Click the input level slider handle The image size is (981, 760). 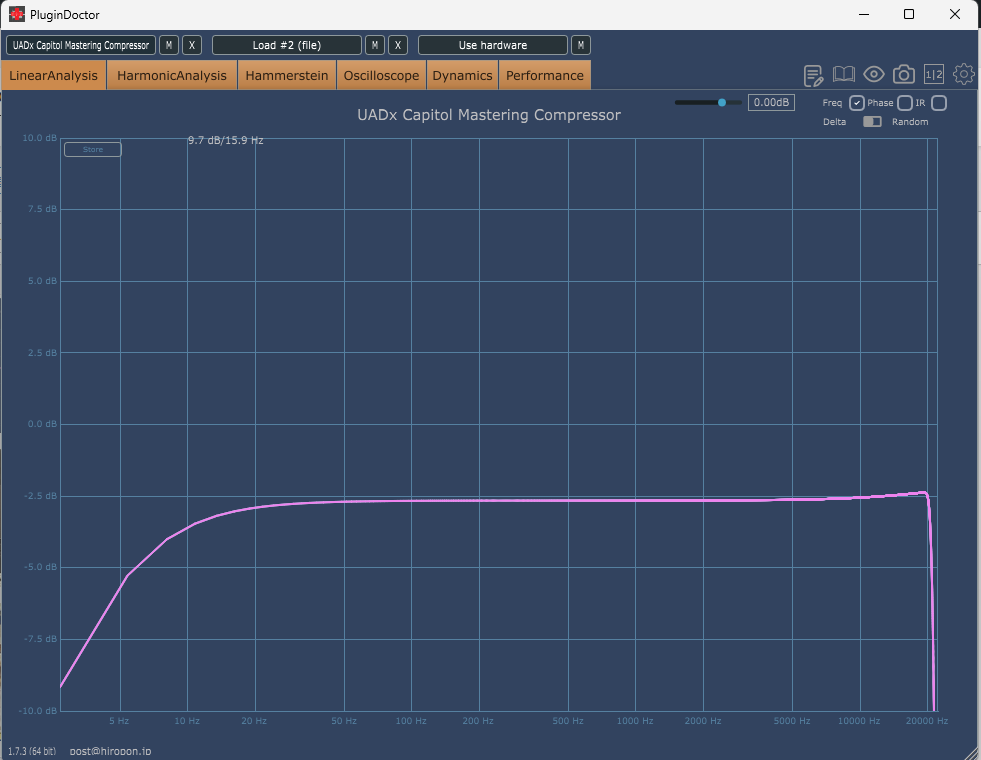[x=721, y=103]
